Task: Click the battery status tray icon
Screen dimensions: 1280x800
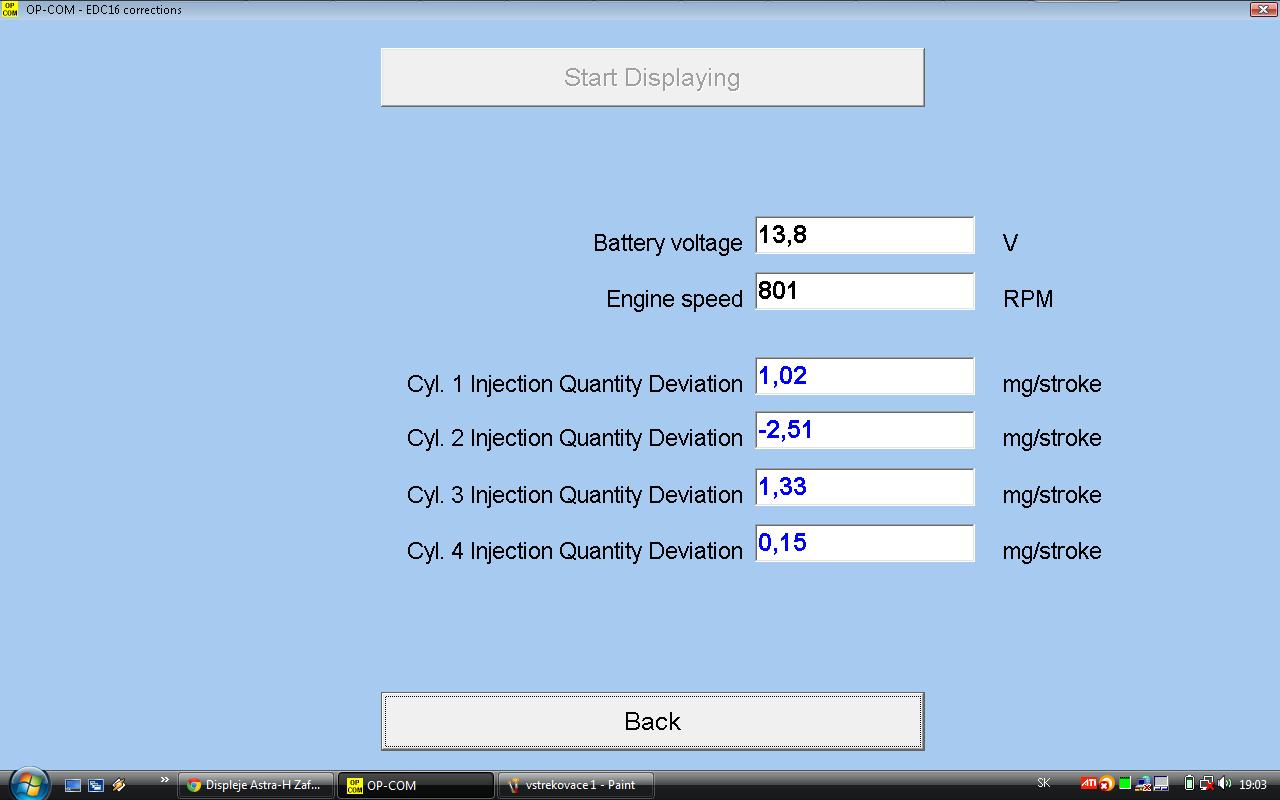Action: point(1189,784)
